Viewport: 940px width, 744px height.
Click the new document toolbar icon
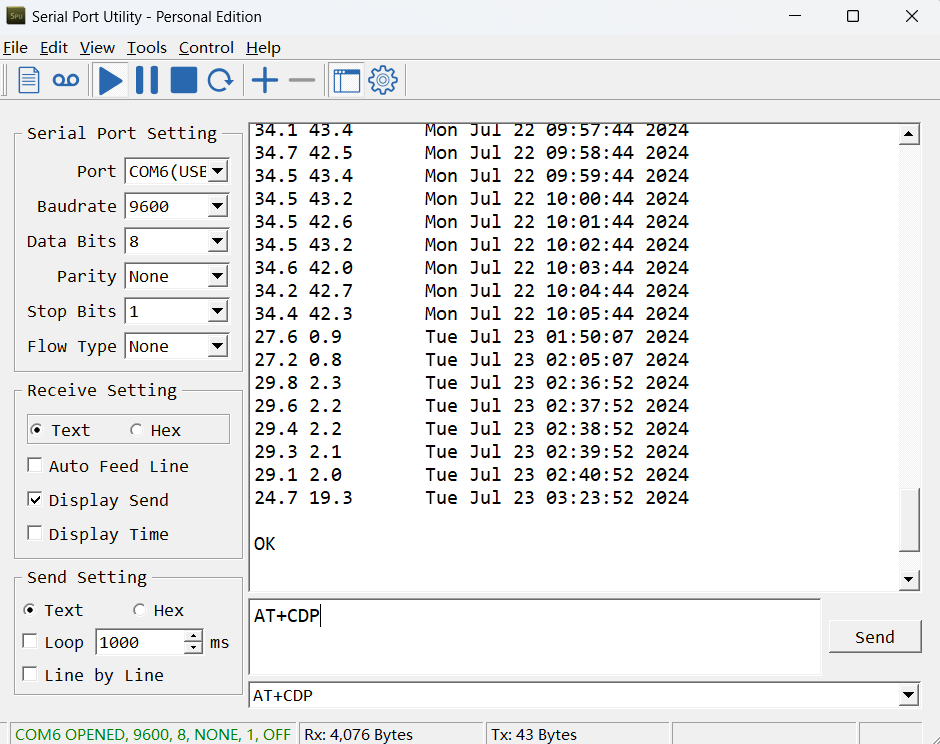click(x=29, y=80)
